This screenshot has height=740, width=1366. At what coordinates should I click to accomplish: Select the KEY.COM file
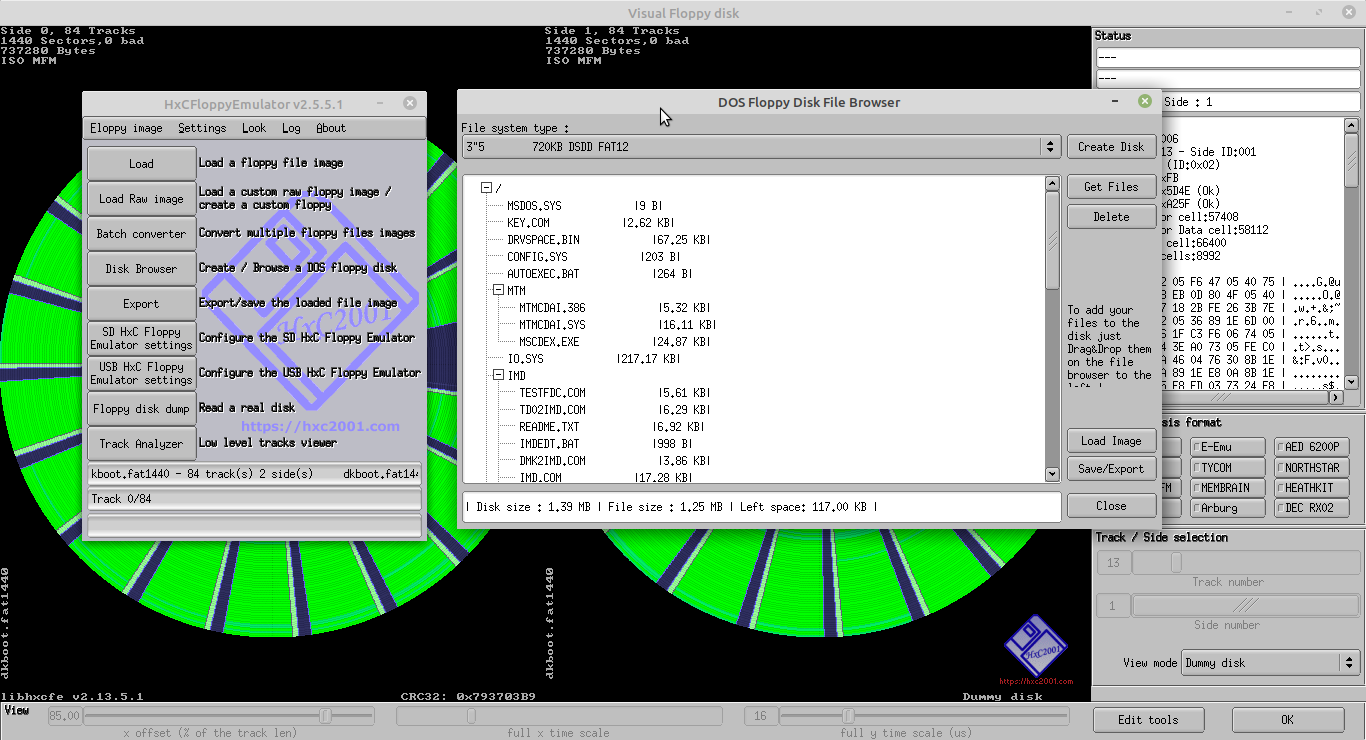(x=528, y=223)
